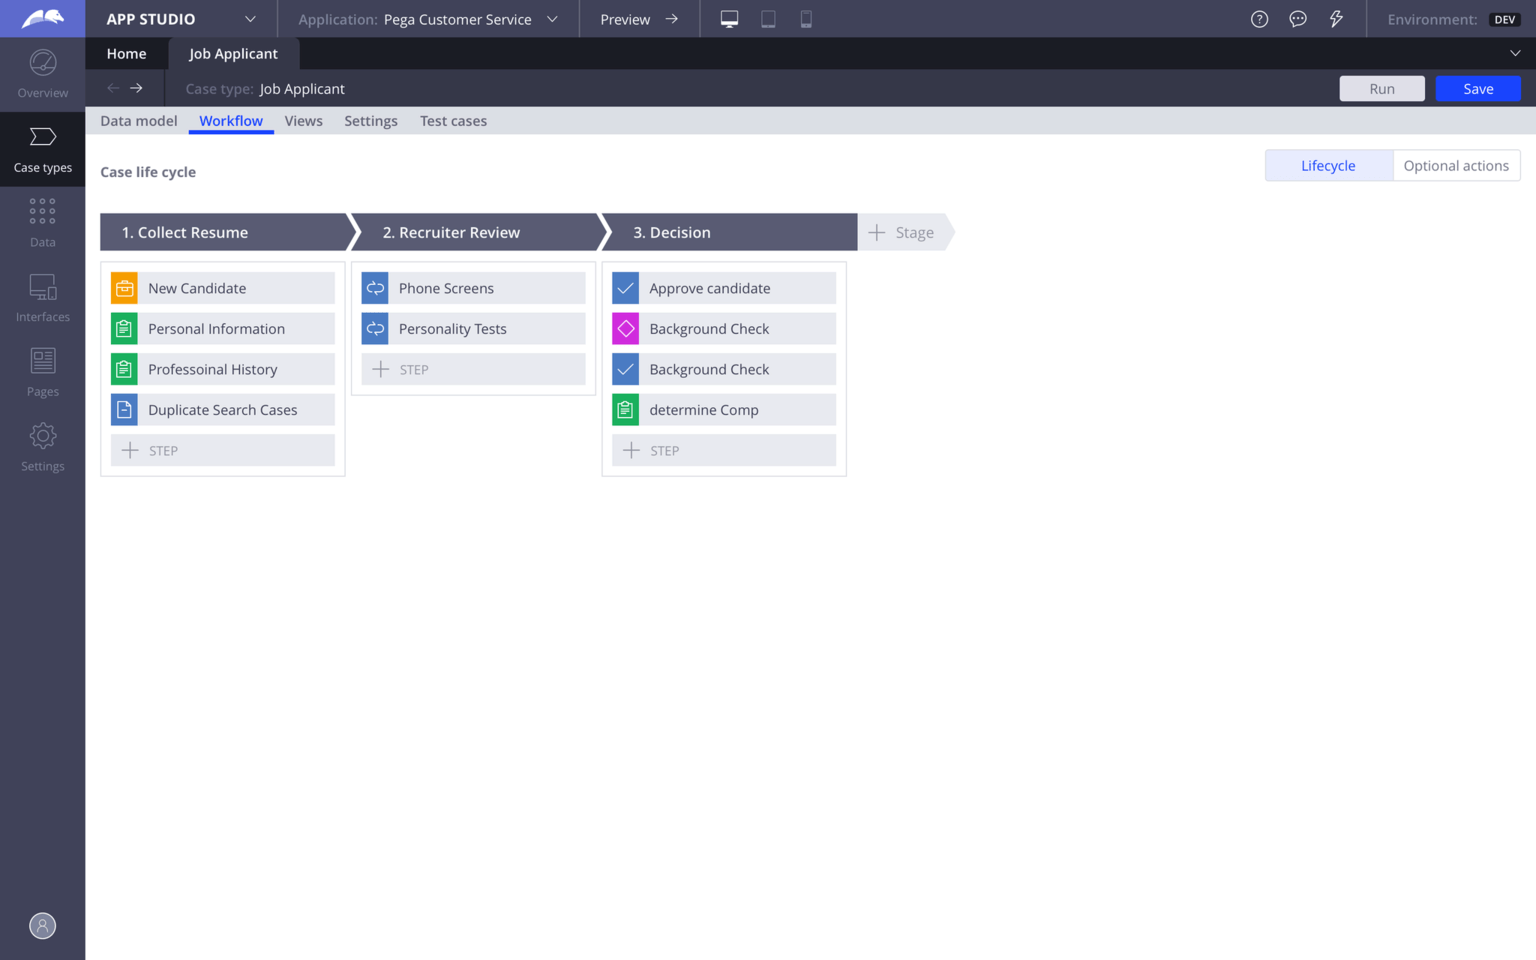
Task: Open the Settings gear in the sidebar
Action: [x=42, y=445]
